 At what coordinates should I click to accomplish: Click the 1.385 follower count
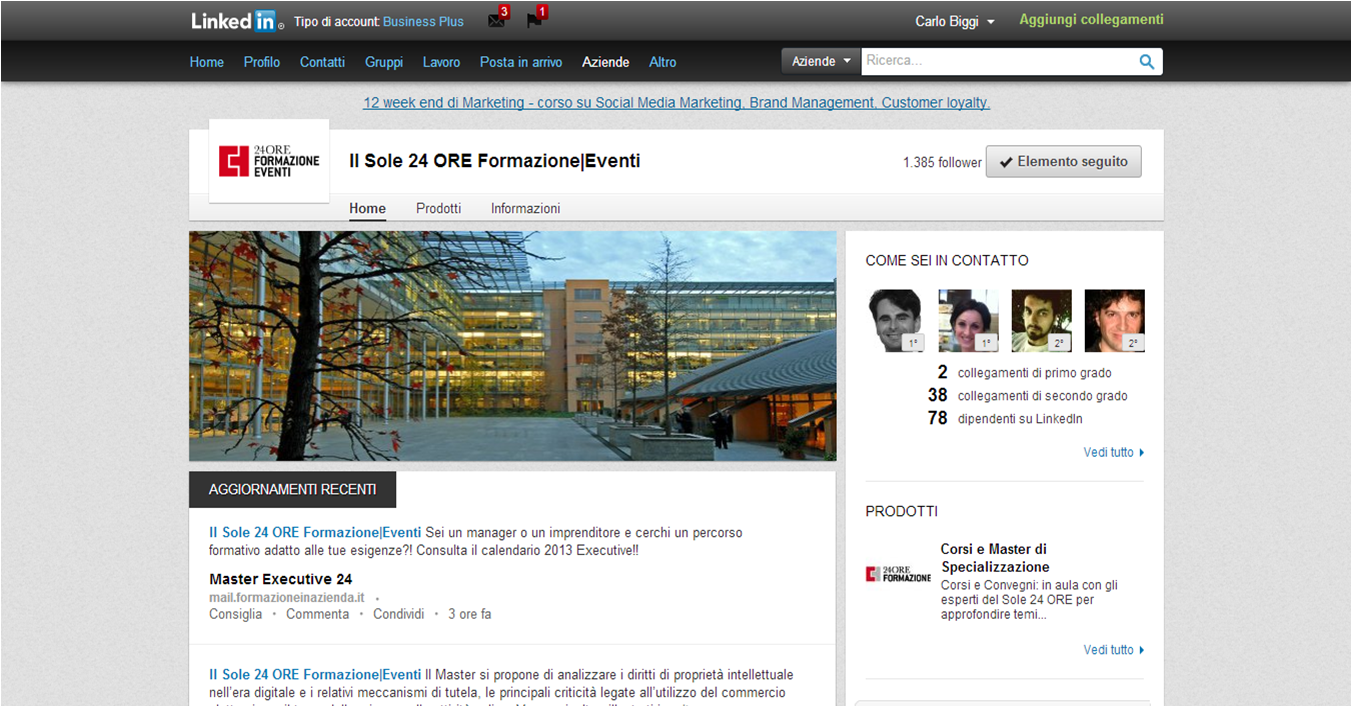(x=942, y=162)
